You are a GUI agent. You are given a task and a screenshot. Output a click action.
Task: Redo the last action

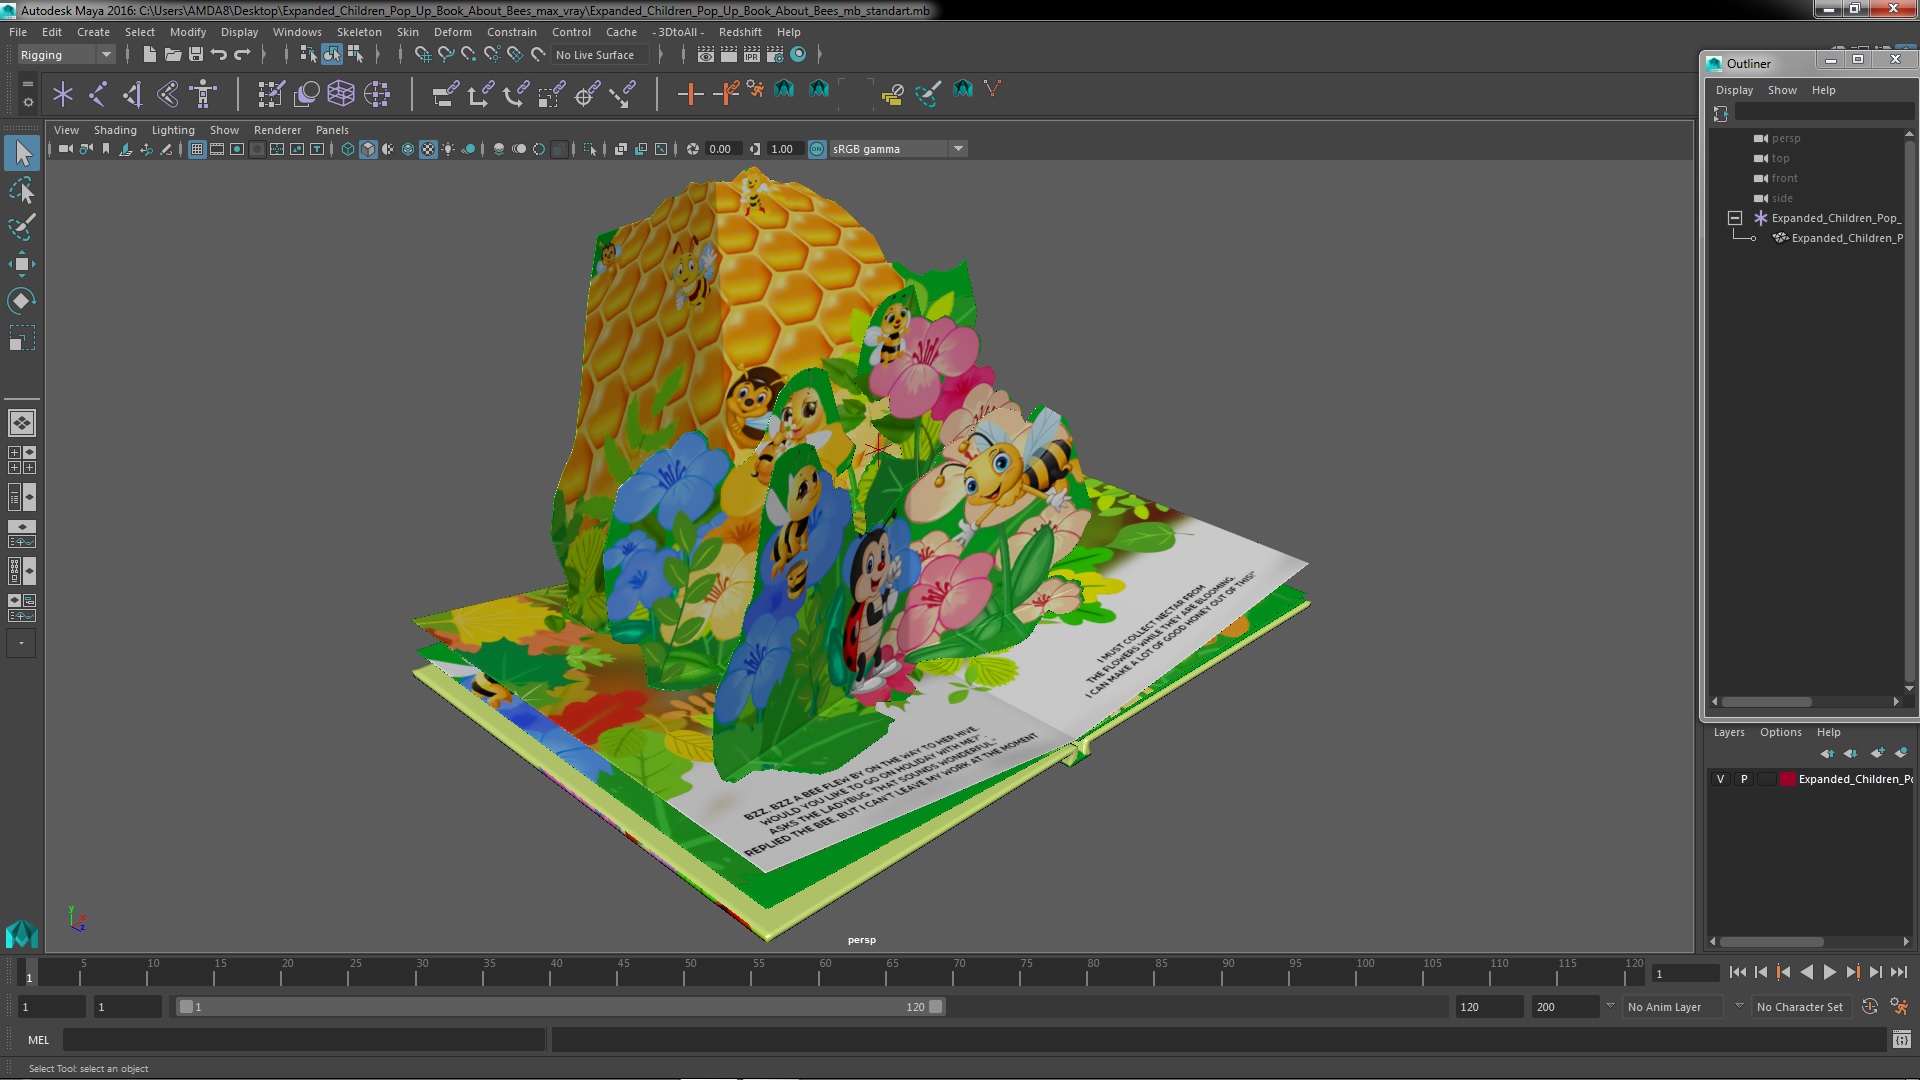pyautogui.click(x=242, y=55)
